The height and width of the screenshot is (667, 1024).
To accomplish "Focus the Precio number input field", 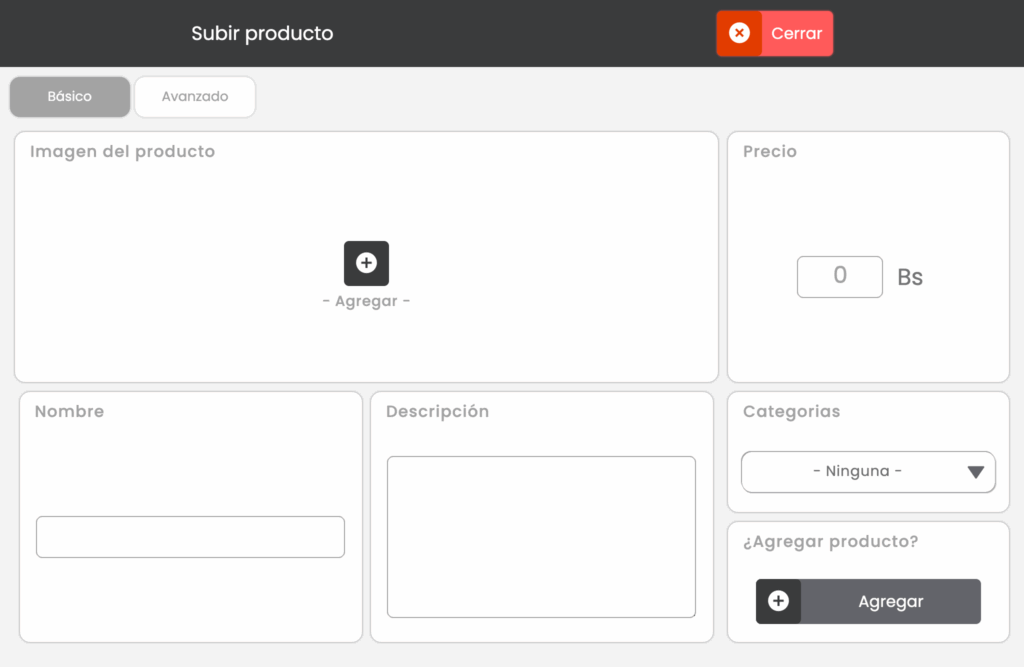I will (839, 277).
